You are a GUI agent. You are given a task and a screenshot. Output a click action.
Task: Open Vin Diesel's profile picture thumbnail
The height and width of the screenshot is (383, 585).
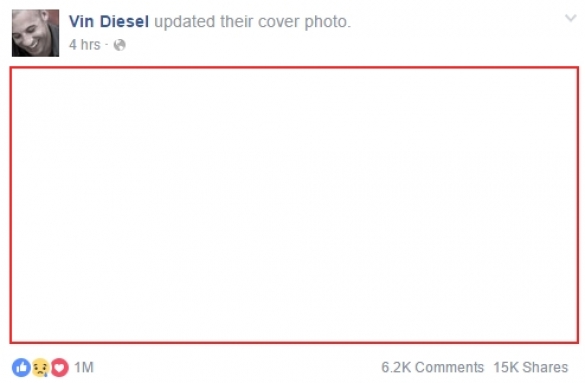35,33
